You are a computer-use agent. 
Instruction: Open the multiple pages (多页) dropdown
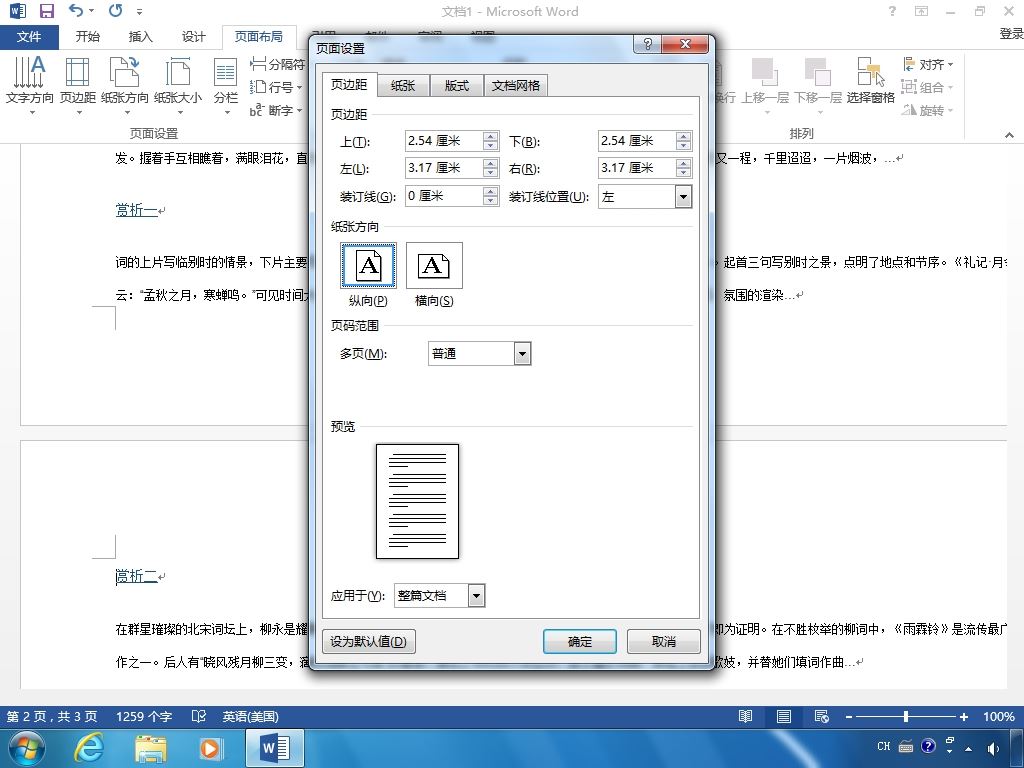pyautogui.click(x=522, y=353)
